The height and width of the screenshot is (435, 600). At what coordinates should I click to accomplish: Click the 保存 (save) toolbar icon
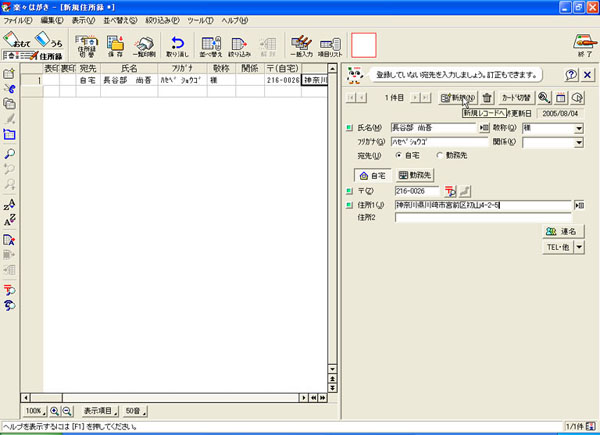[x=116, y=45]
